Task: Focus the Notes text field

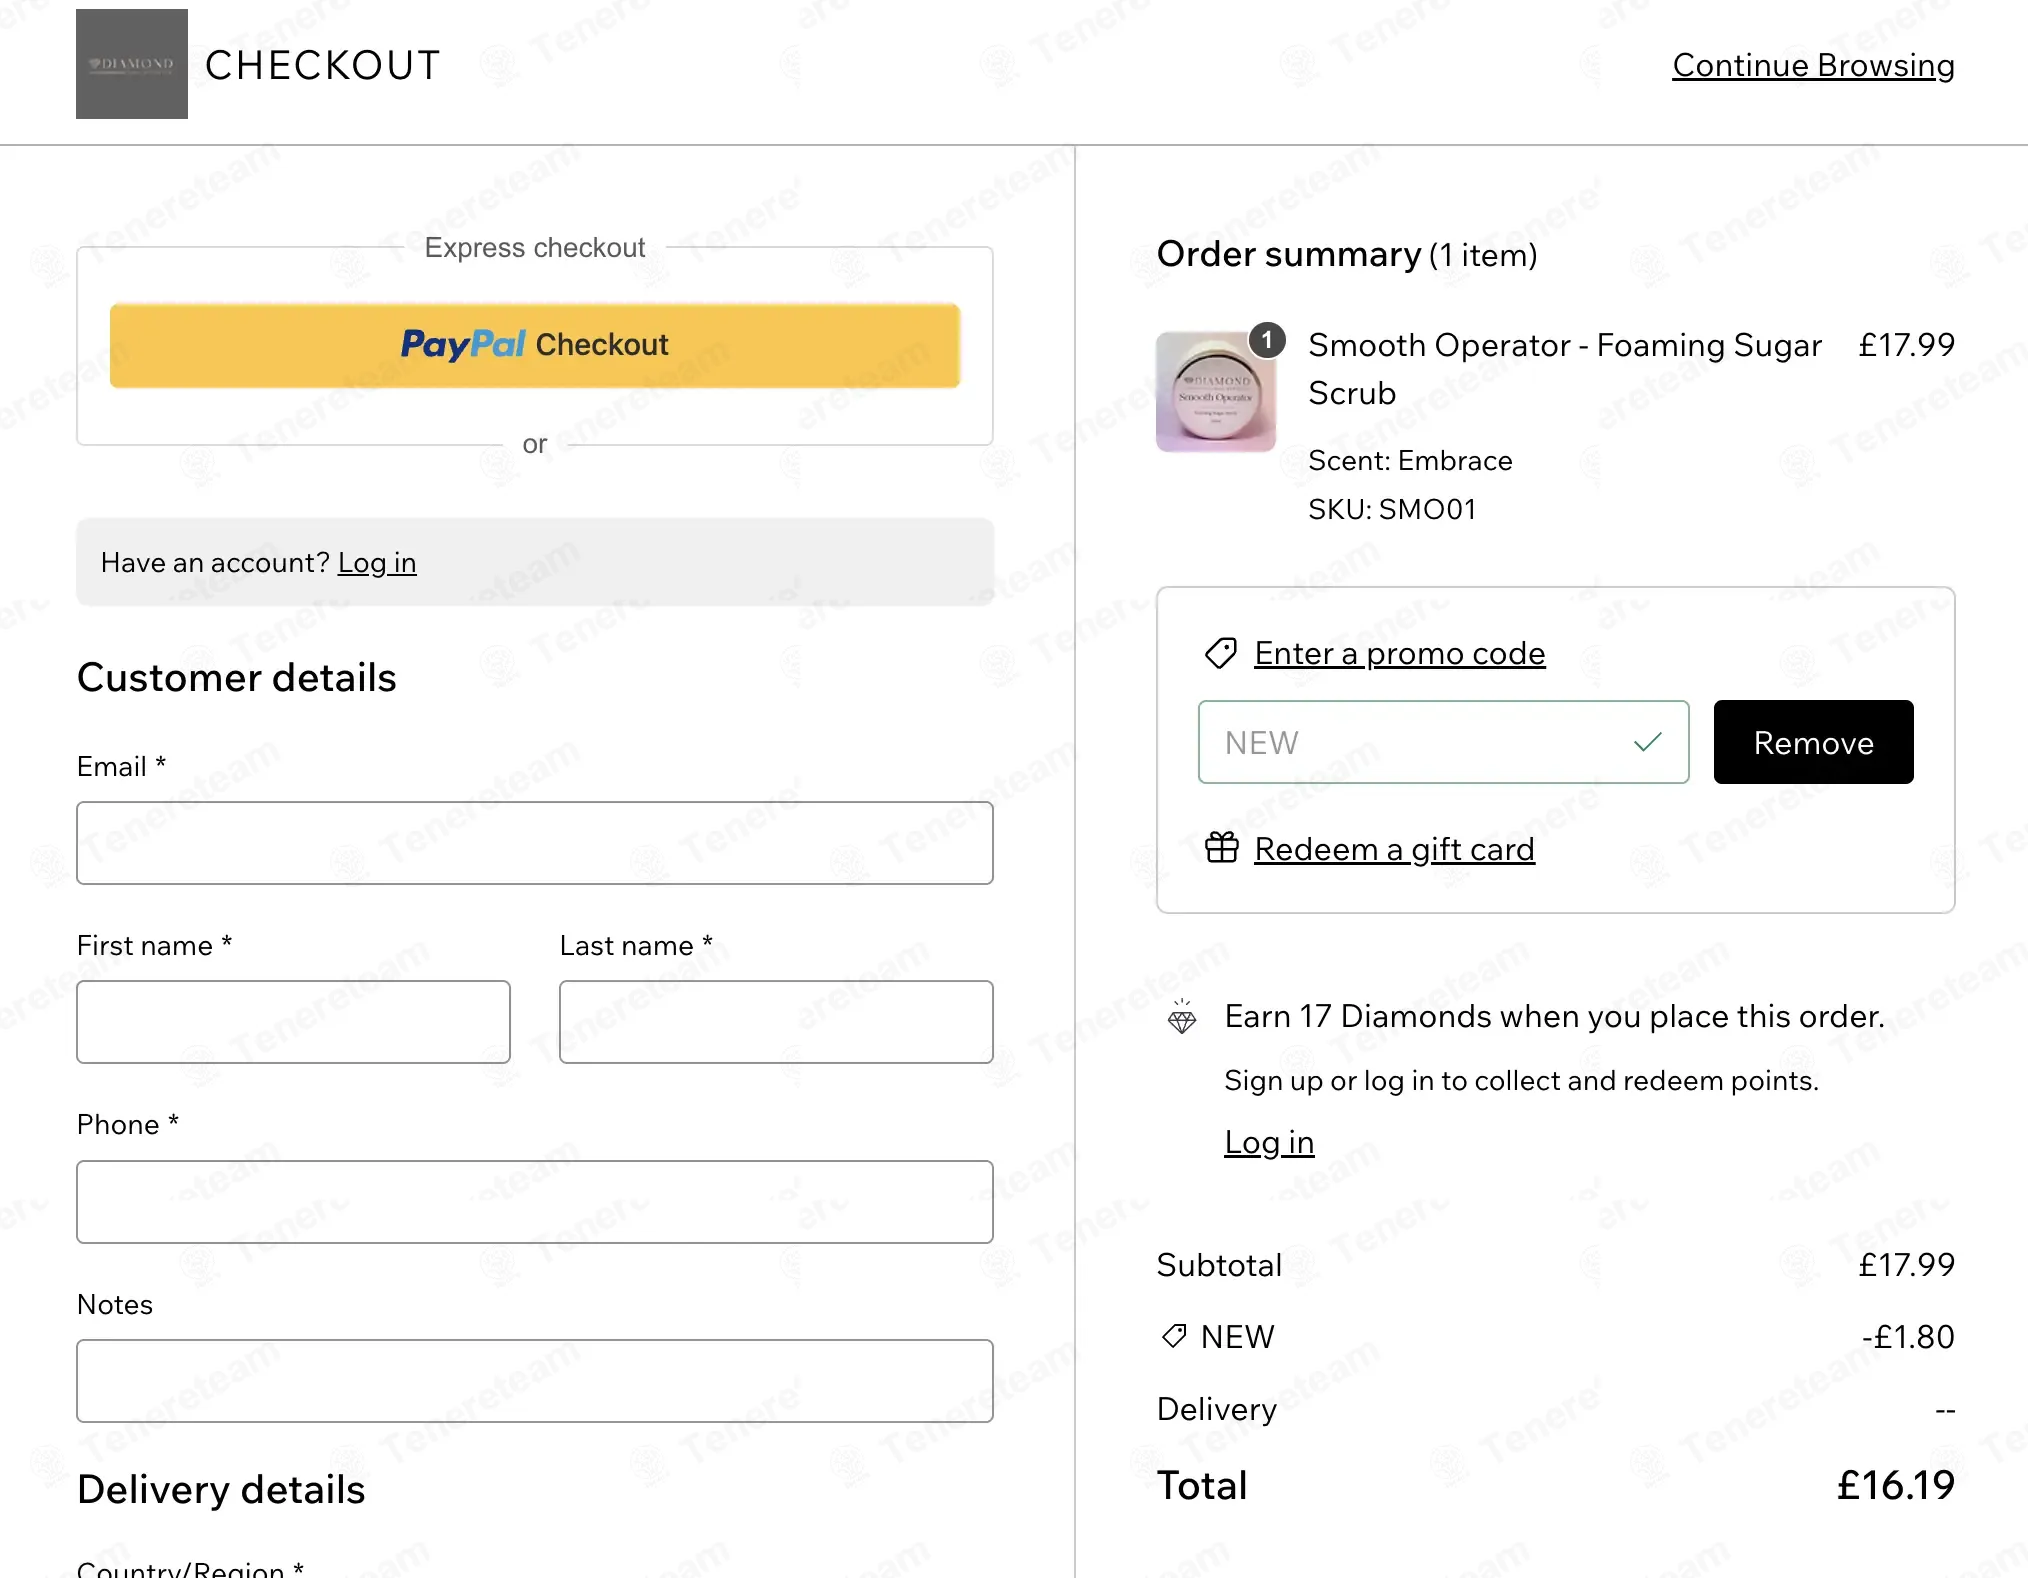Action: tap(535, 1381)
